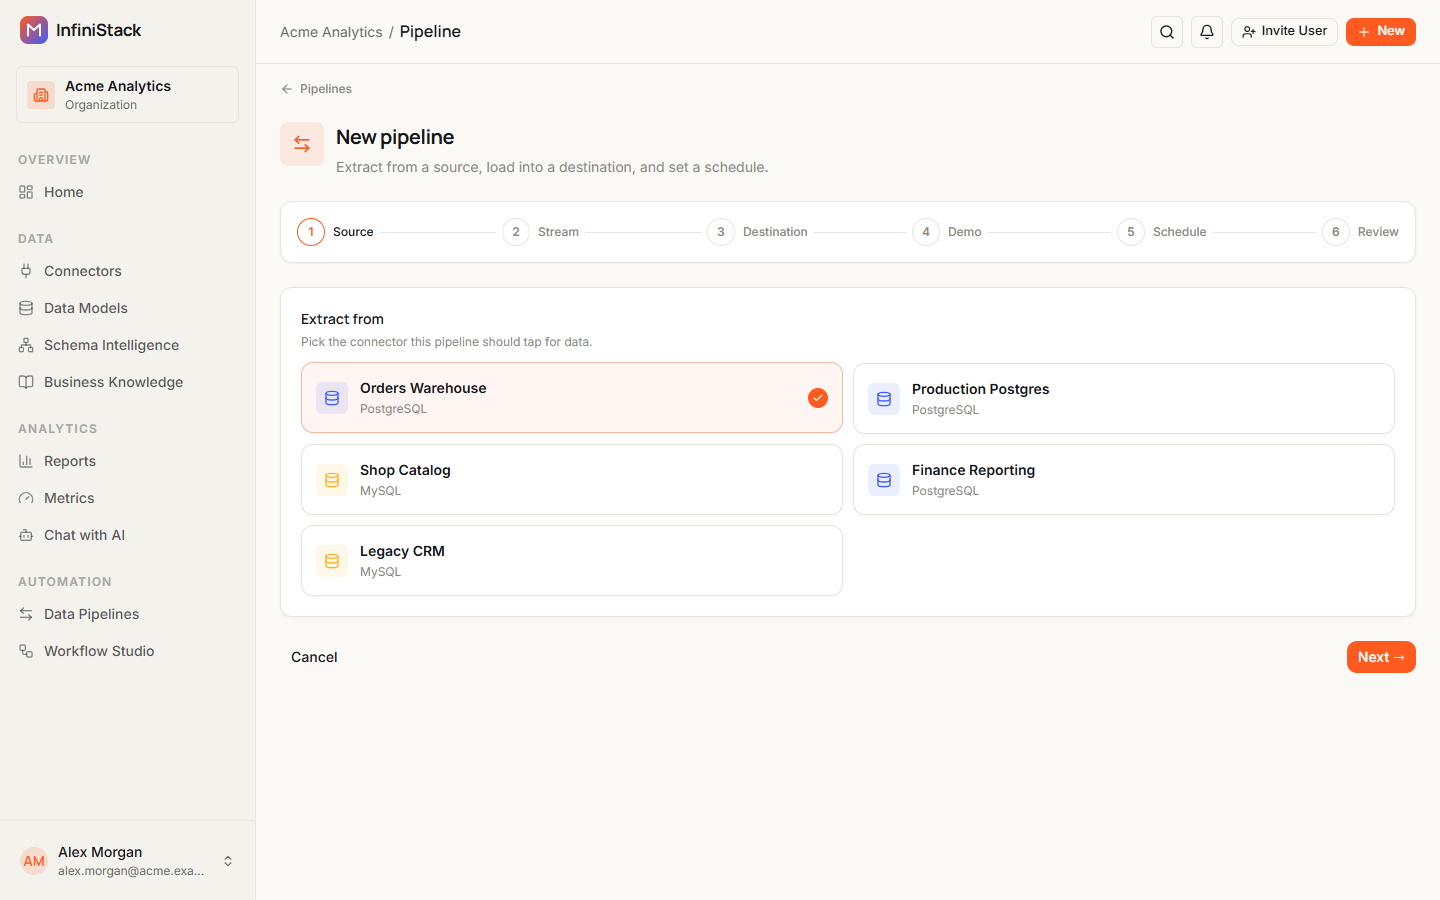Open the Acme Analytics organization selector
1440x900 pixels.
click(x=127, y=95)
